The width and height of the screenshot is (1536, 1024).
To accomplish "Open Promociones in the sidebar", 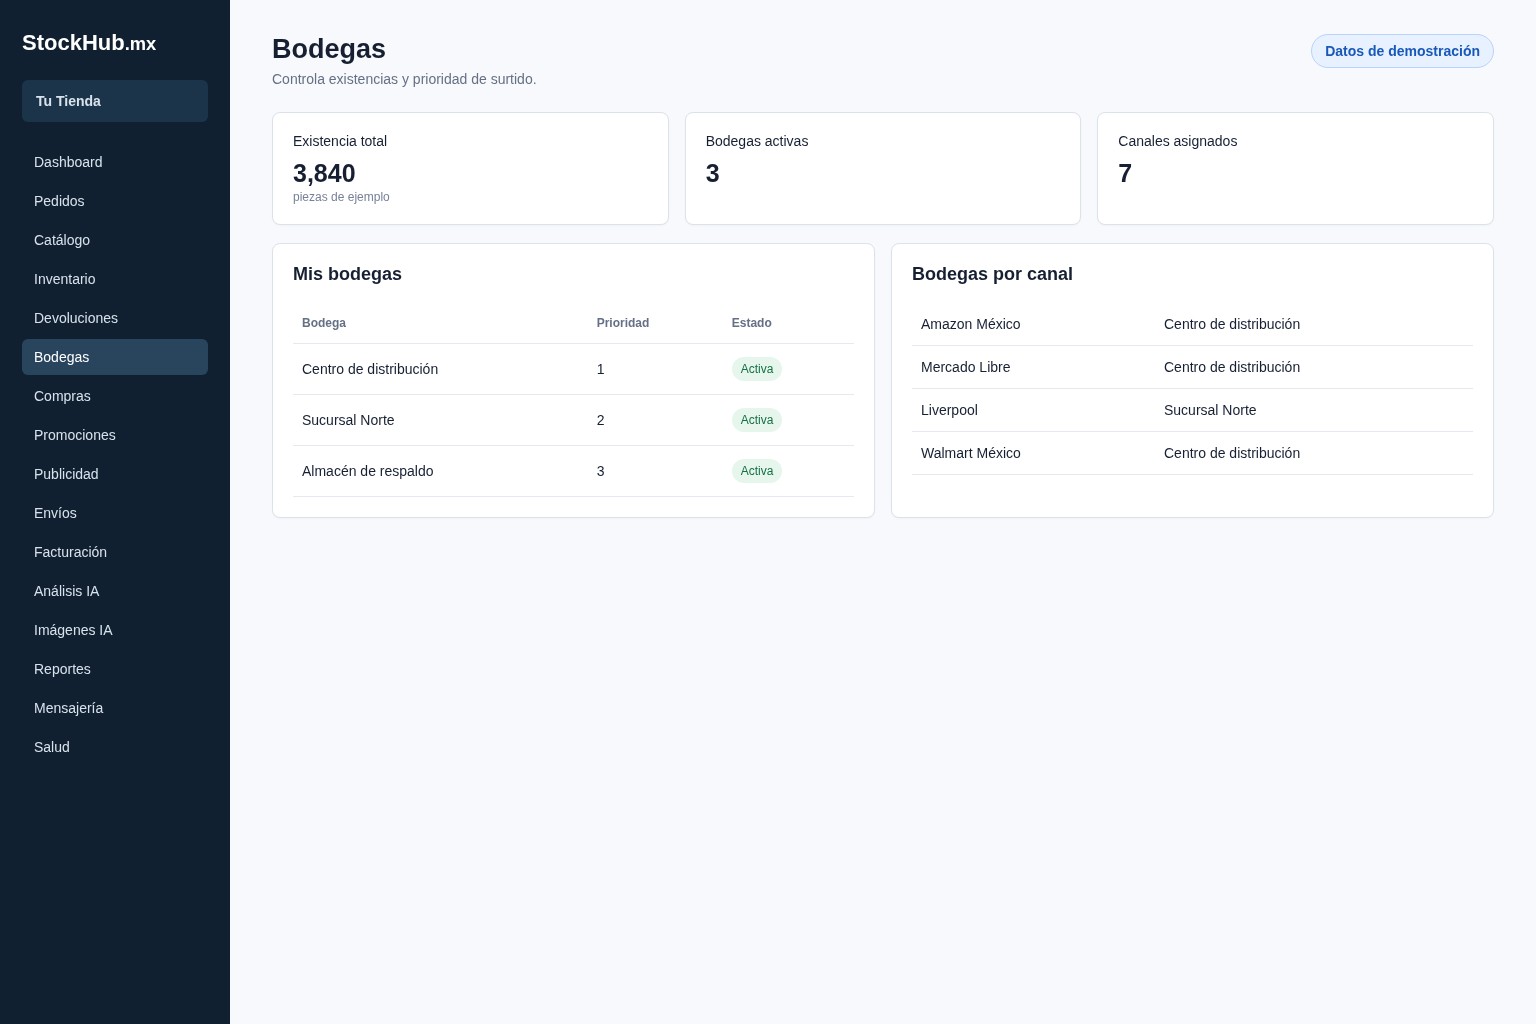I will click(x=115, y=435).
